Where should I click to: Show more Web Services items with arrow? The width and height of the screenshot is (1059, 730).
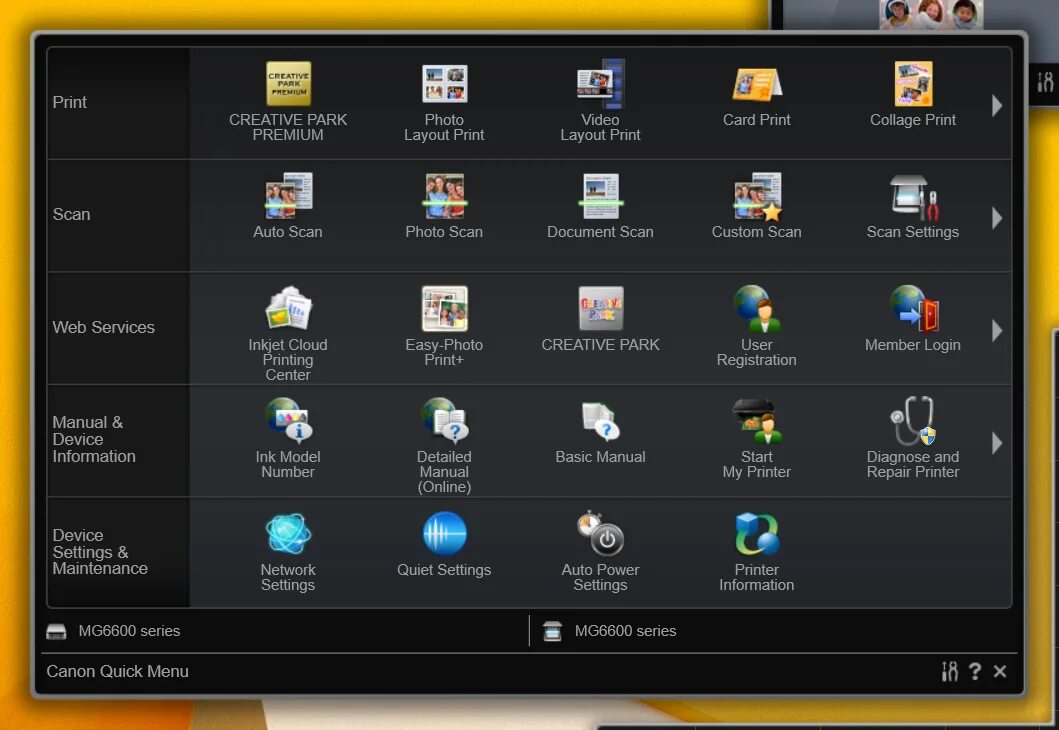coord(997,331)
